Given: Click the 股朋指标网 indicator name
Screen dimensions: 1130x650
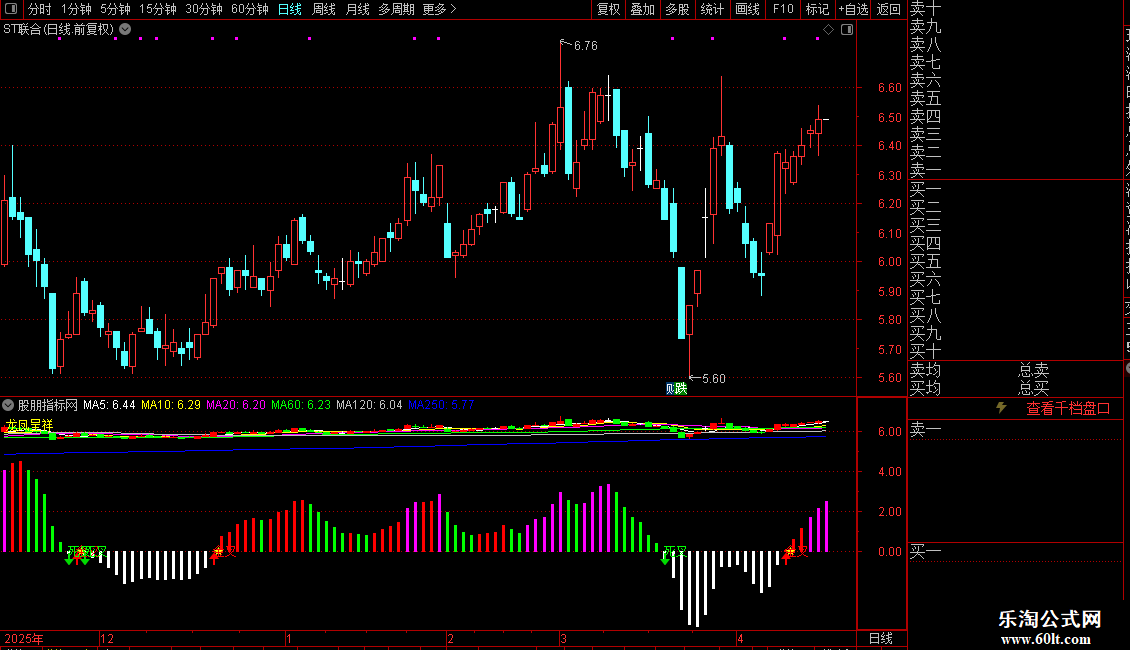Looking at the screenshot, I should (x=48, y=405).
